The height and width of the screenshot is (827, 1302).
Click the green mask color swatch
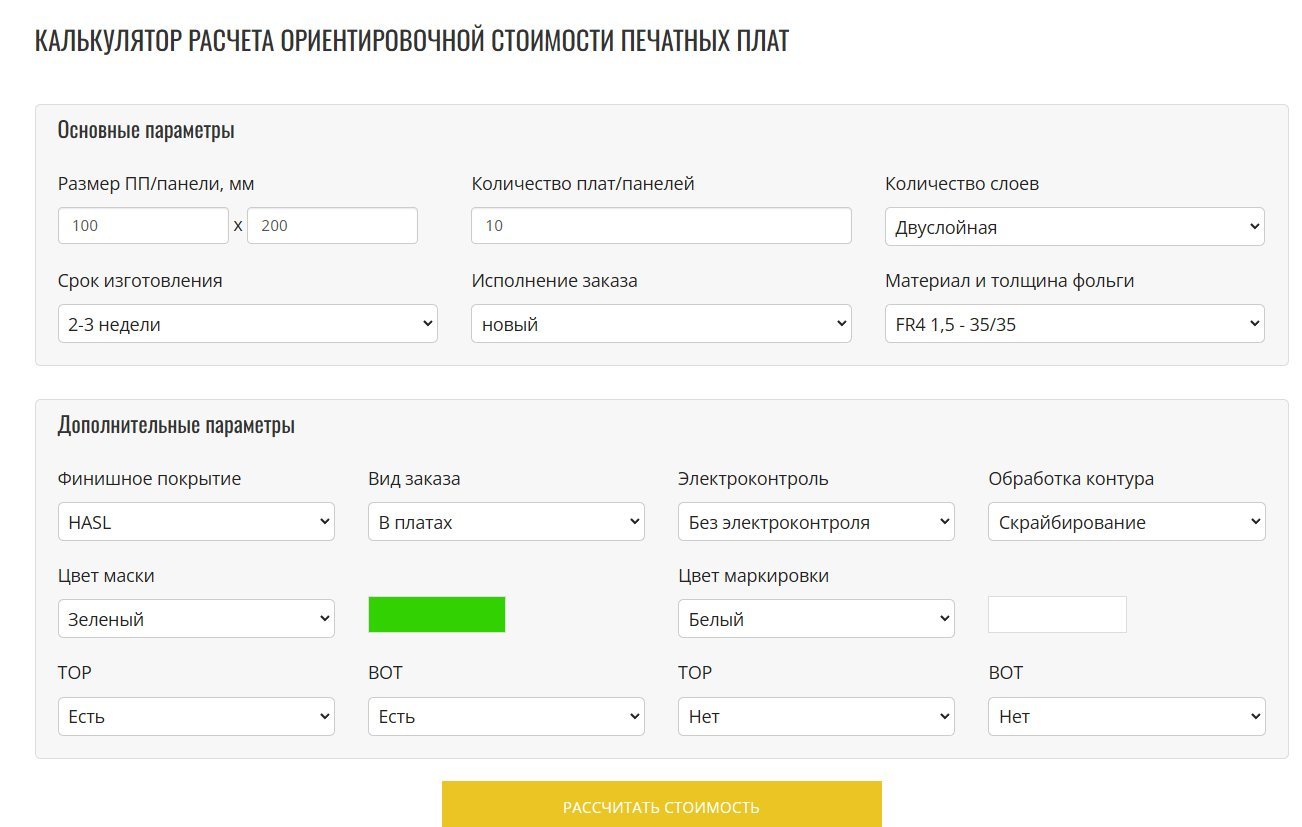(437, 615)
